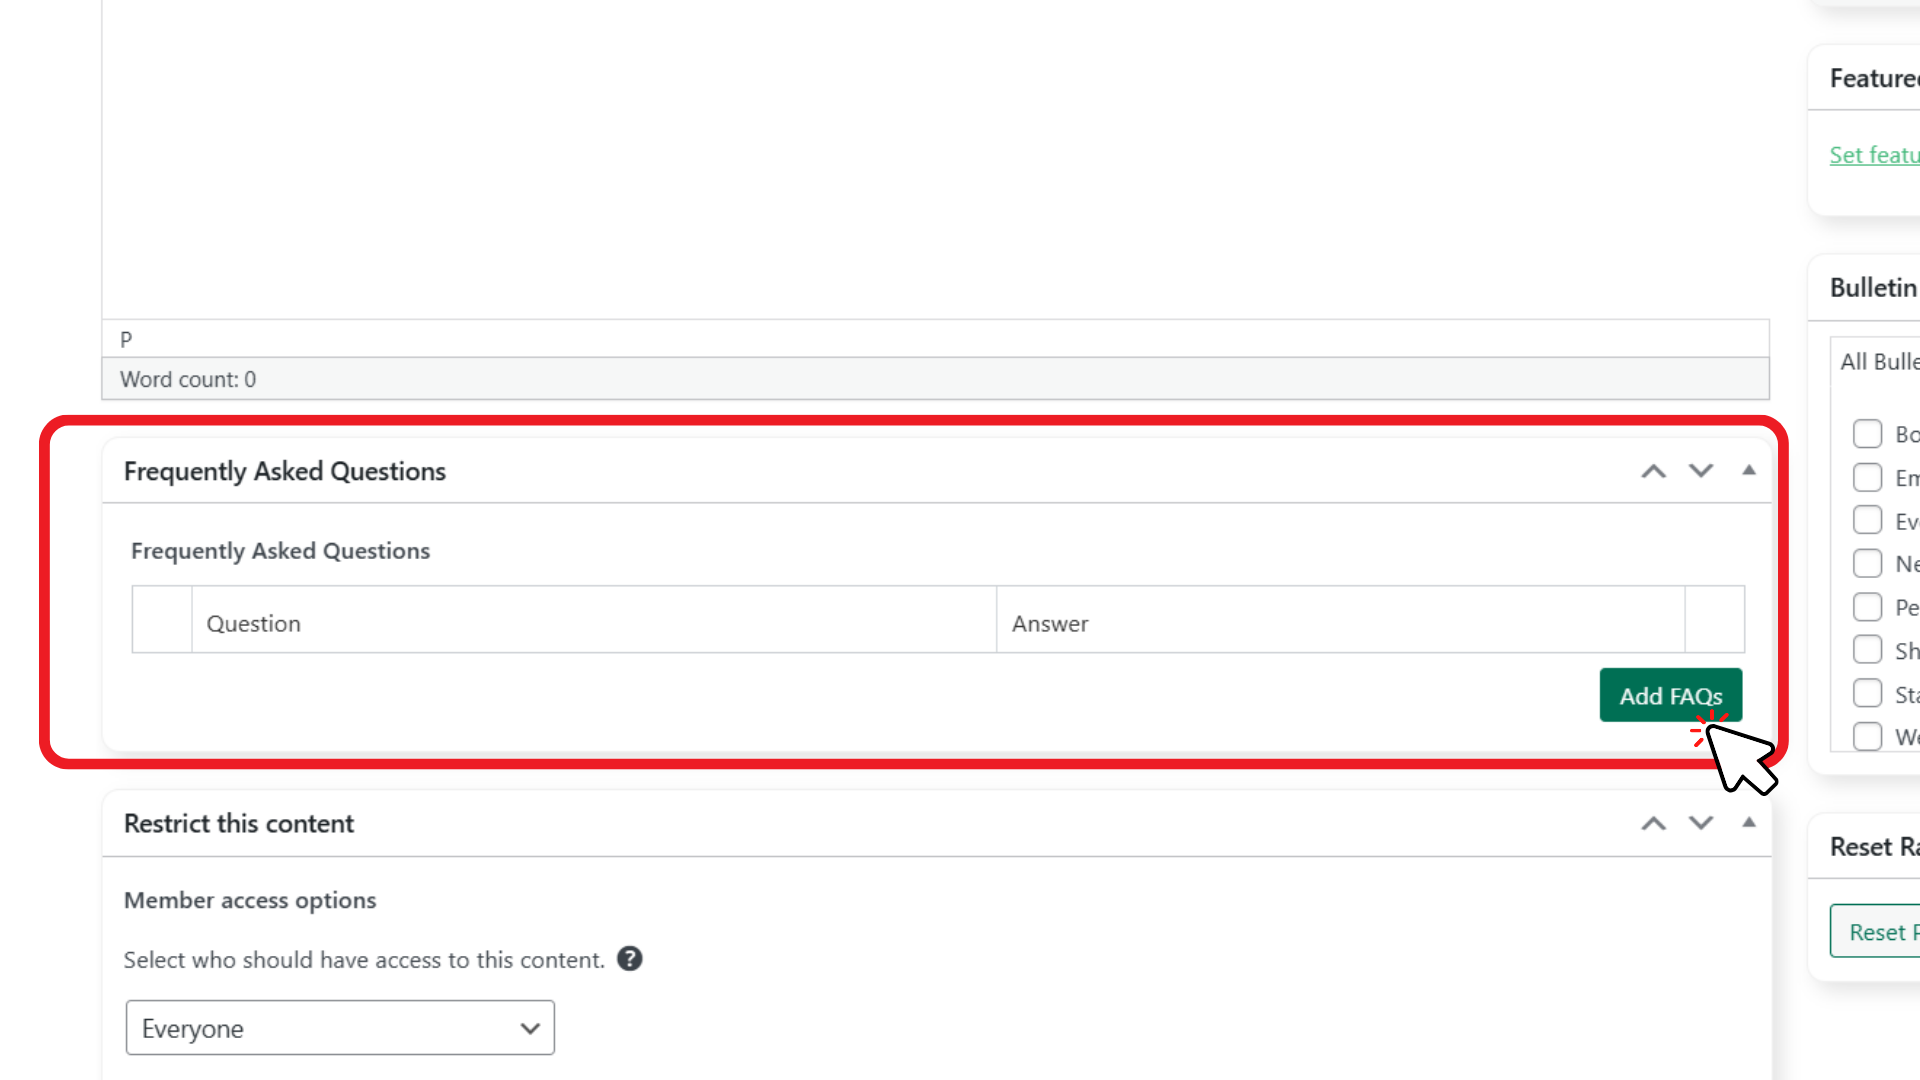Open the Set featured image link
This screenshot has width=1920, height=1080.
click(1874, 155)
